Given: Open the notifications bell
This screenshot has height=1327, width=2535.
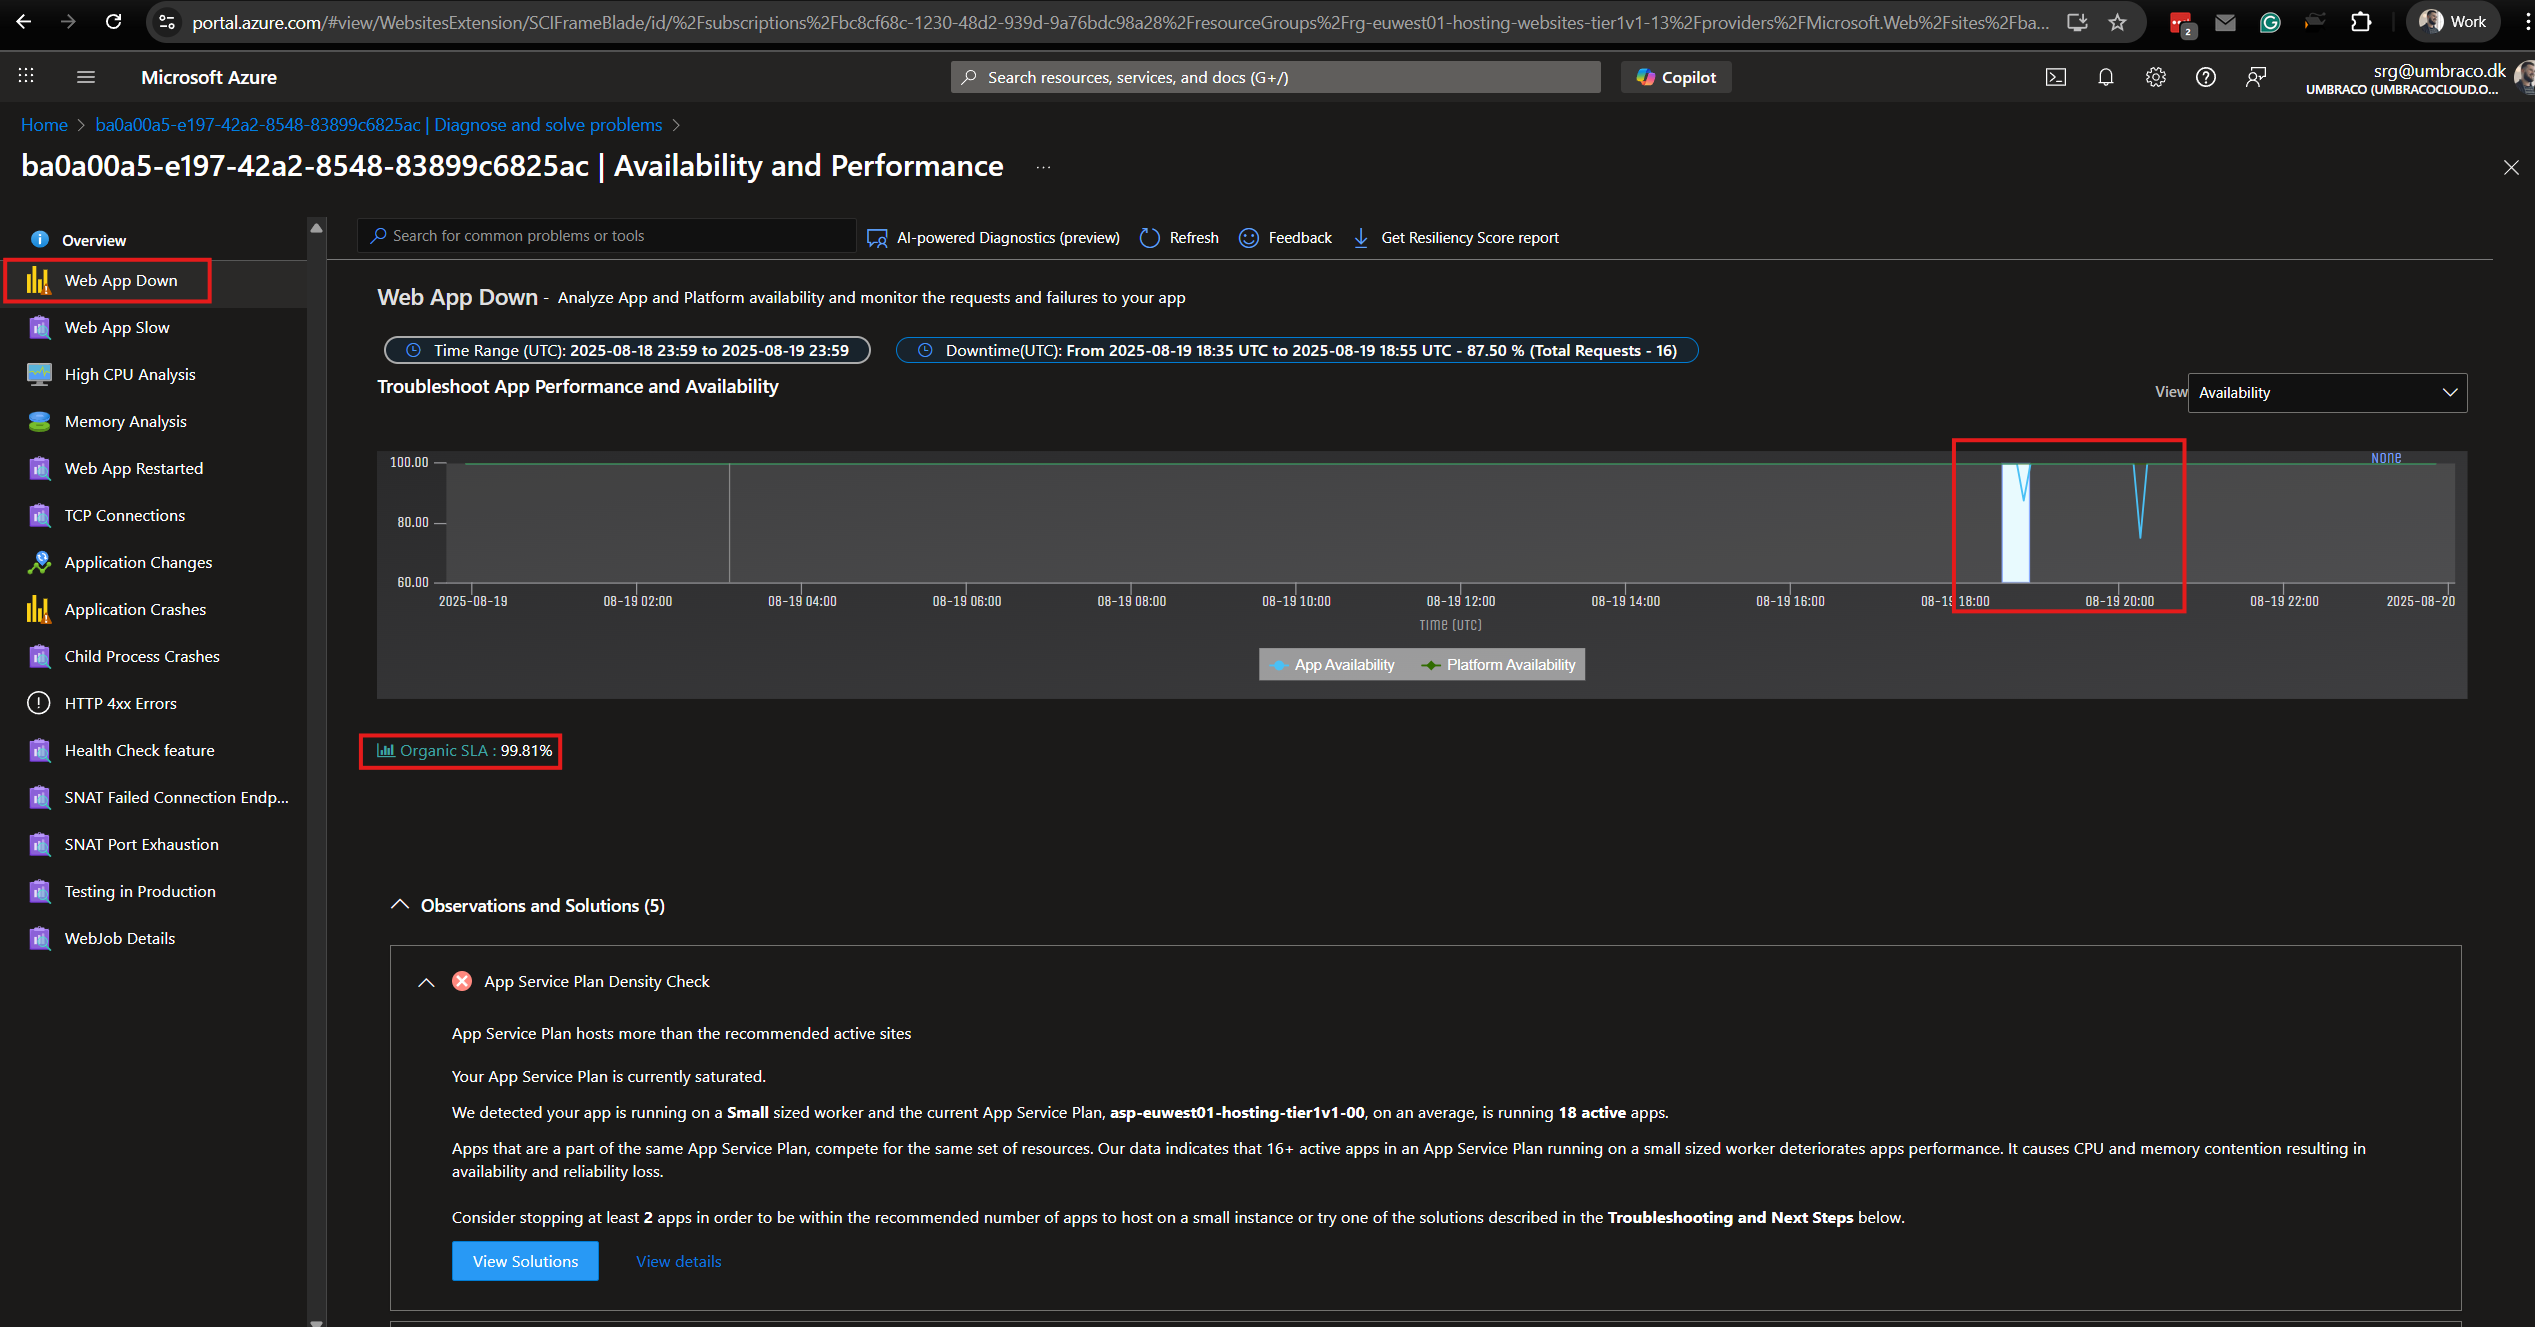Looking at the screenshot, I should (2105, 77).
